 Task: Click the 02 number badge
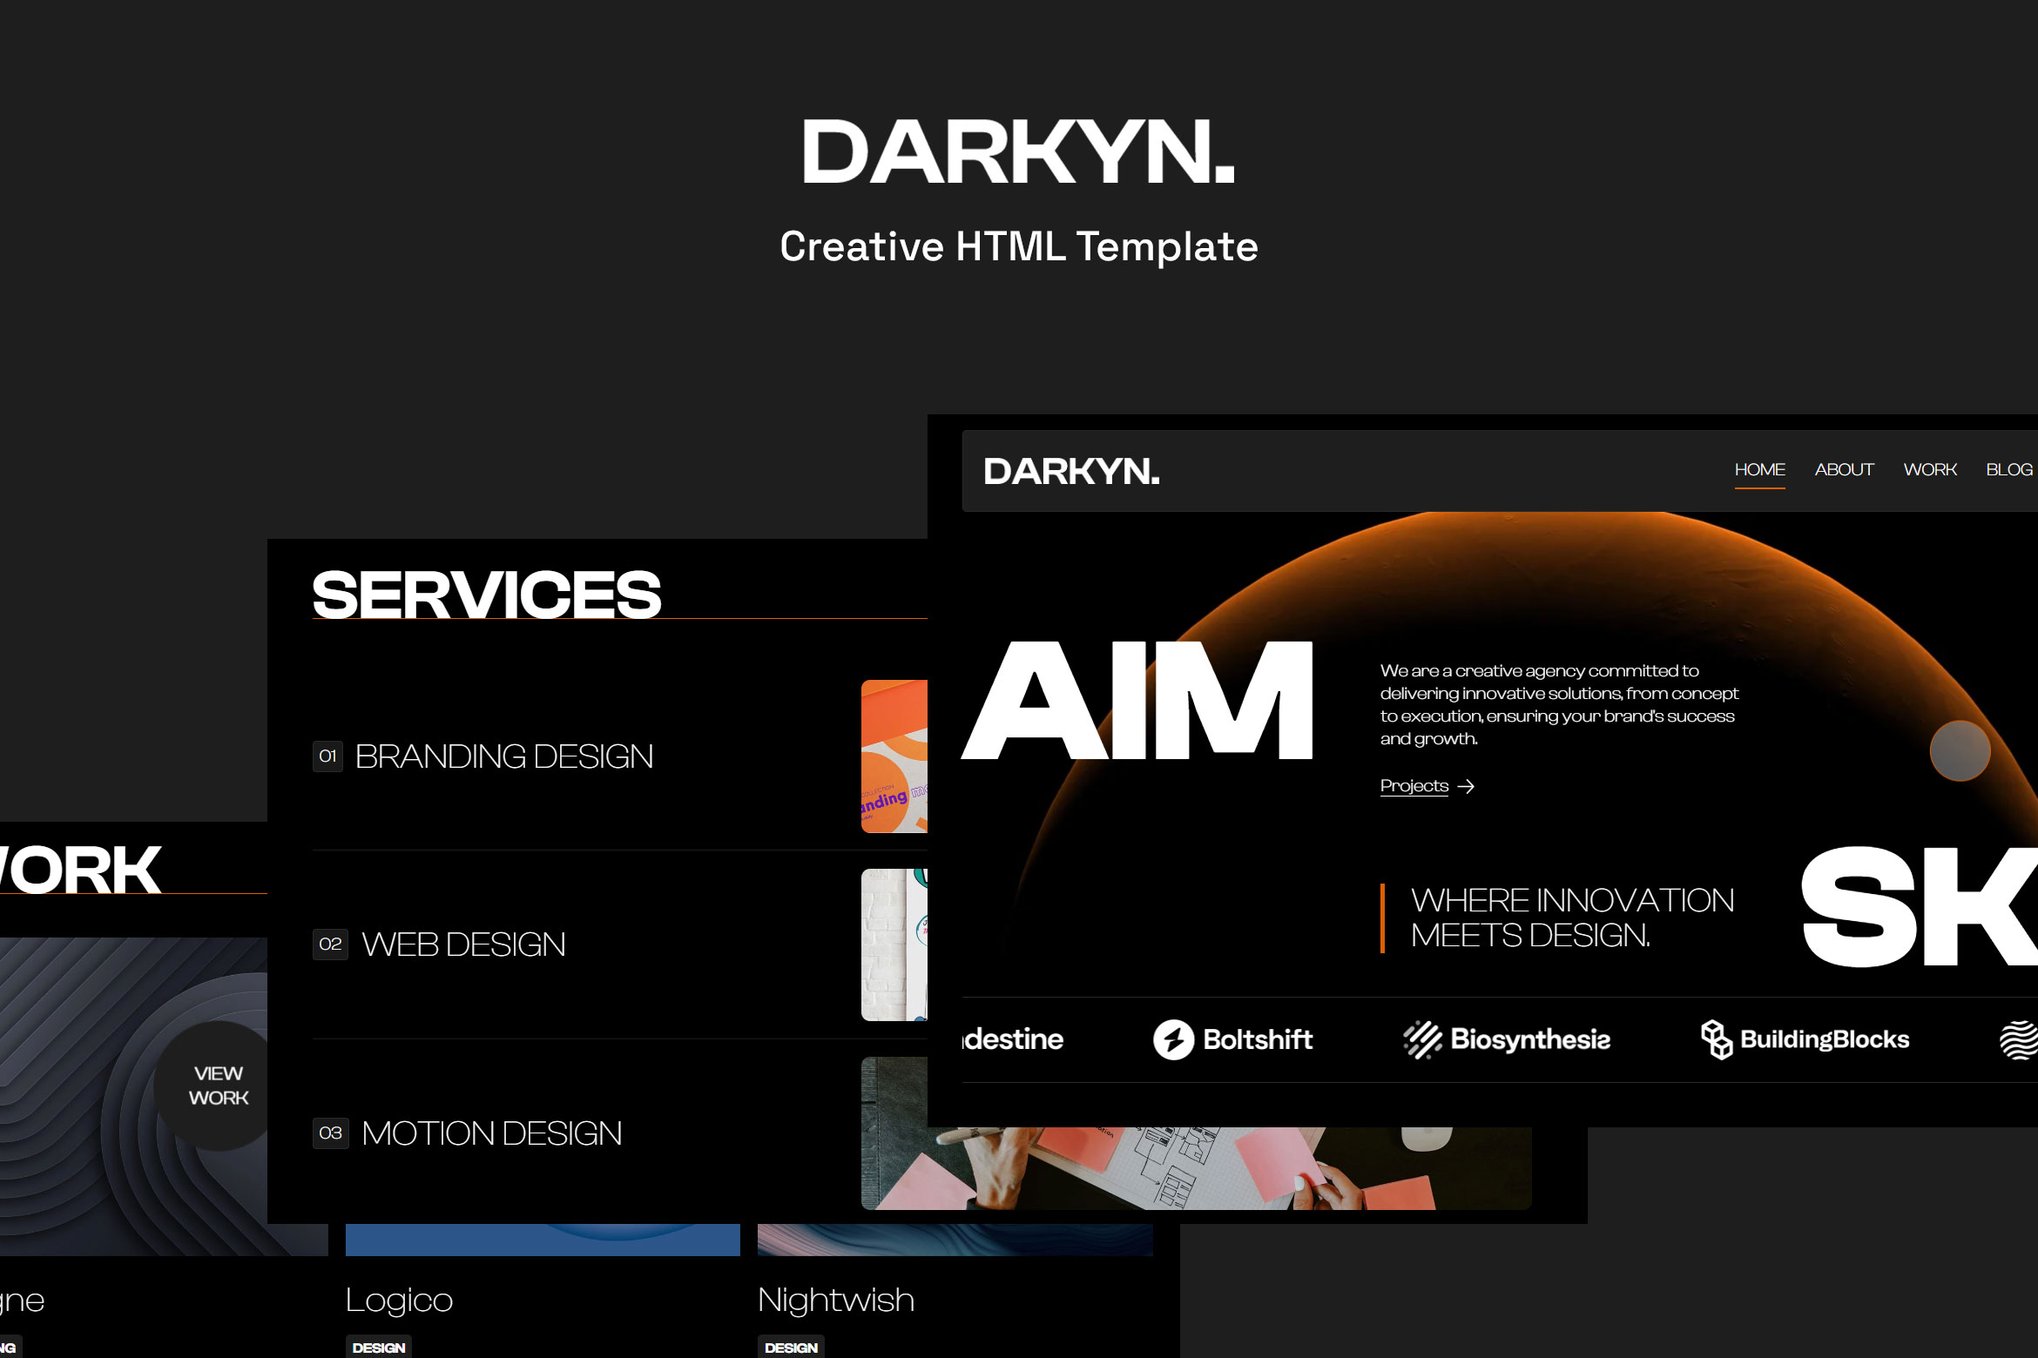click(330, 944)
